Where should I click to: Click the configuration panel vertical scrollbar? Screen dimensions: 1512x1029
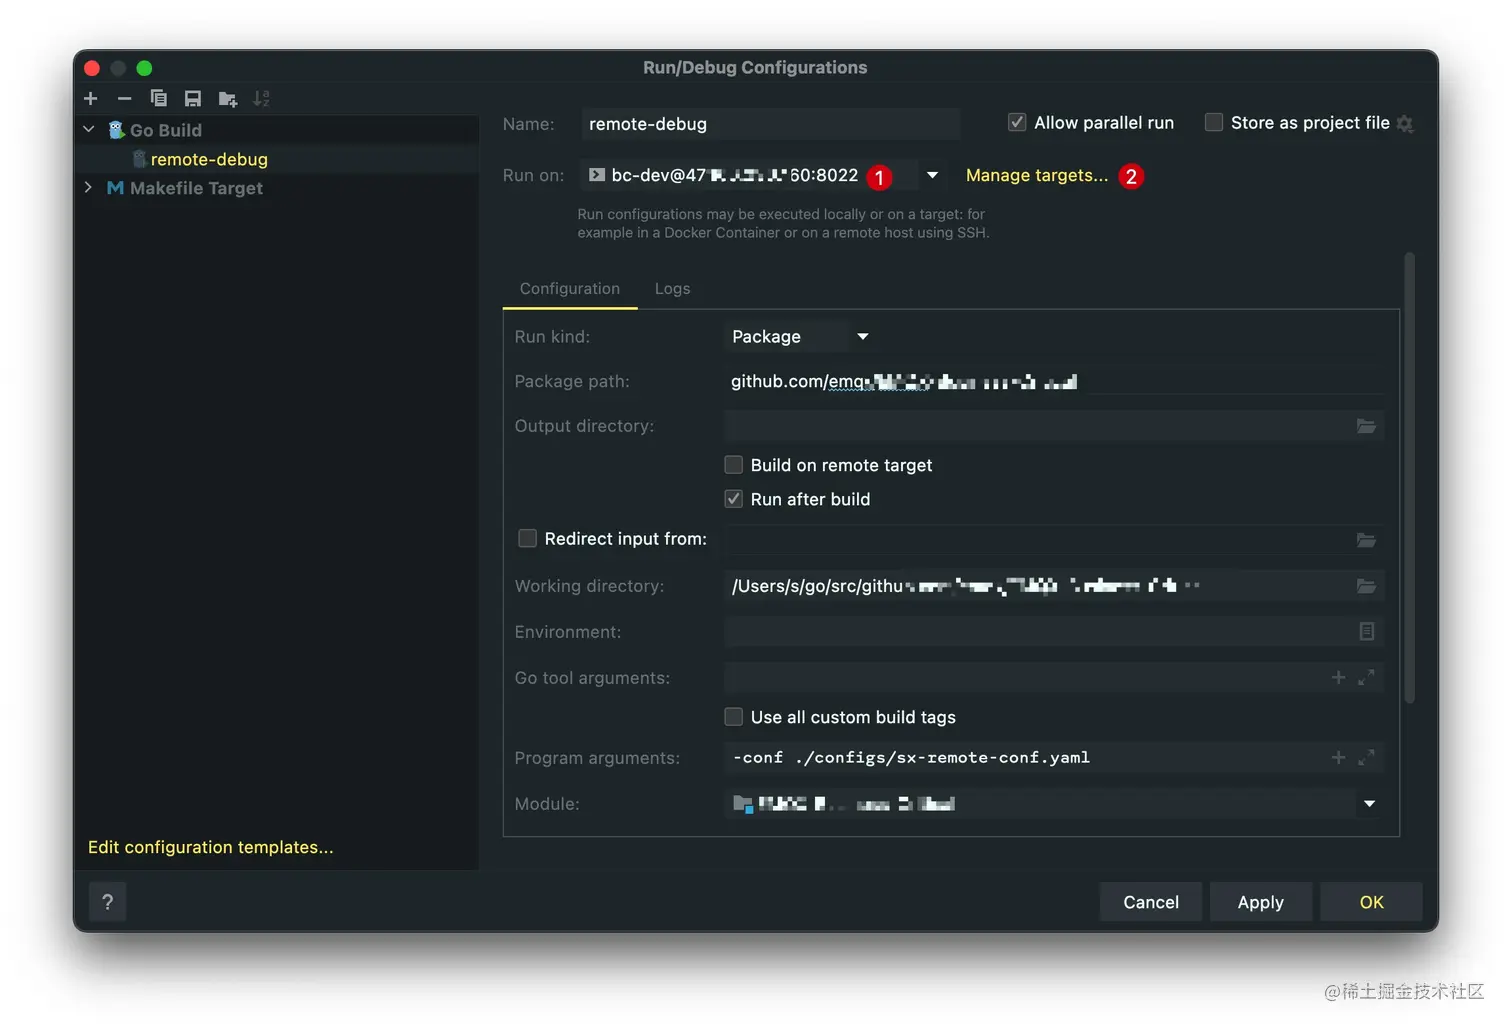[1409, 478]
